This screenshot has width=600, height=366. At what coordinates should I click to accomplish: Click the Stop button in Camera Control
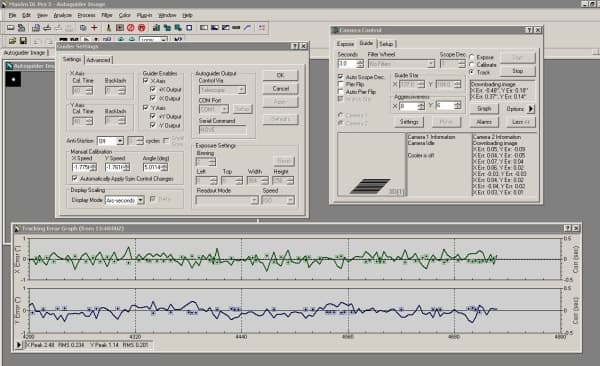tap(518, 71)
